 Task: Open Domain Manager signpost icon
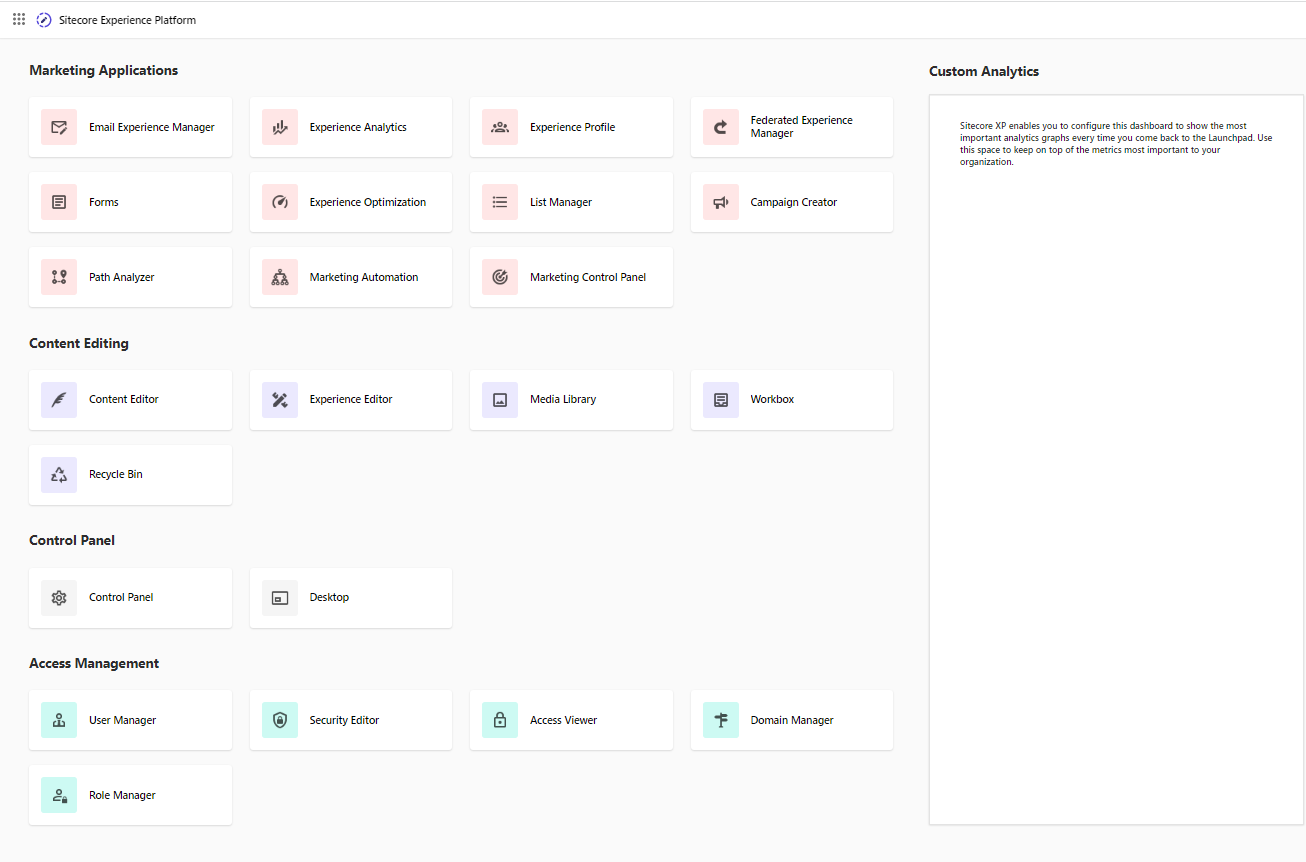click(x=721, y=720)
